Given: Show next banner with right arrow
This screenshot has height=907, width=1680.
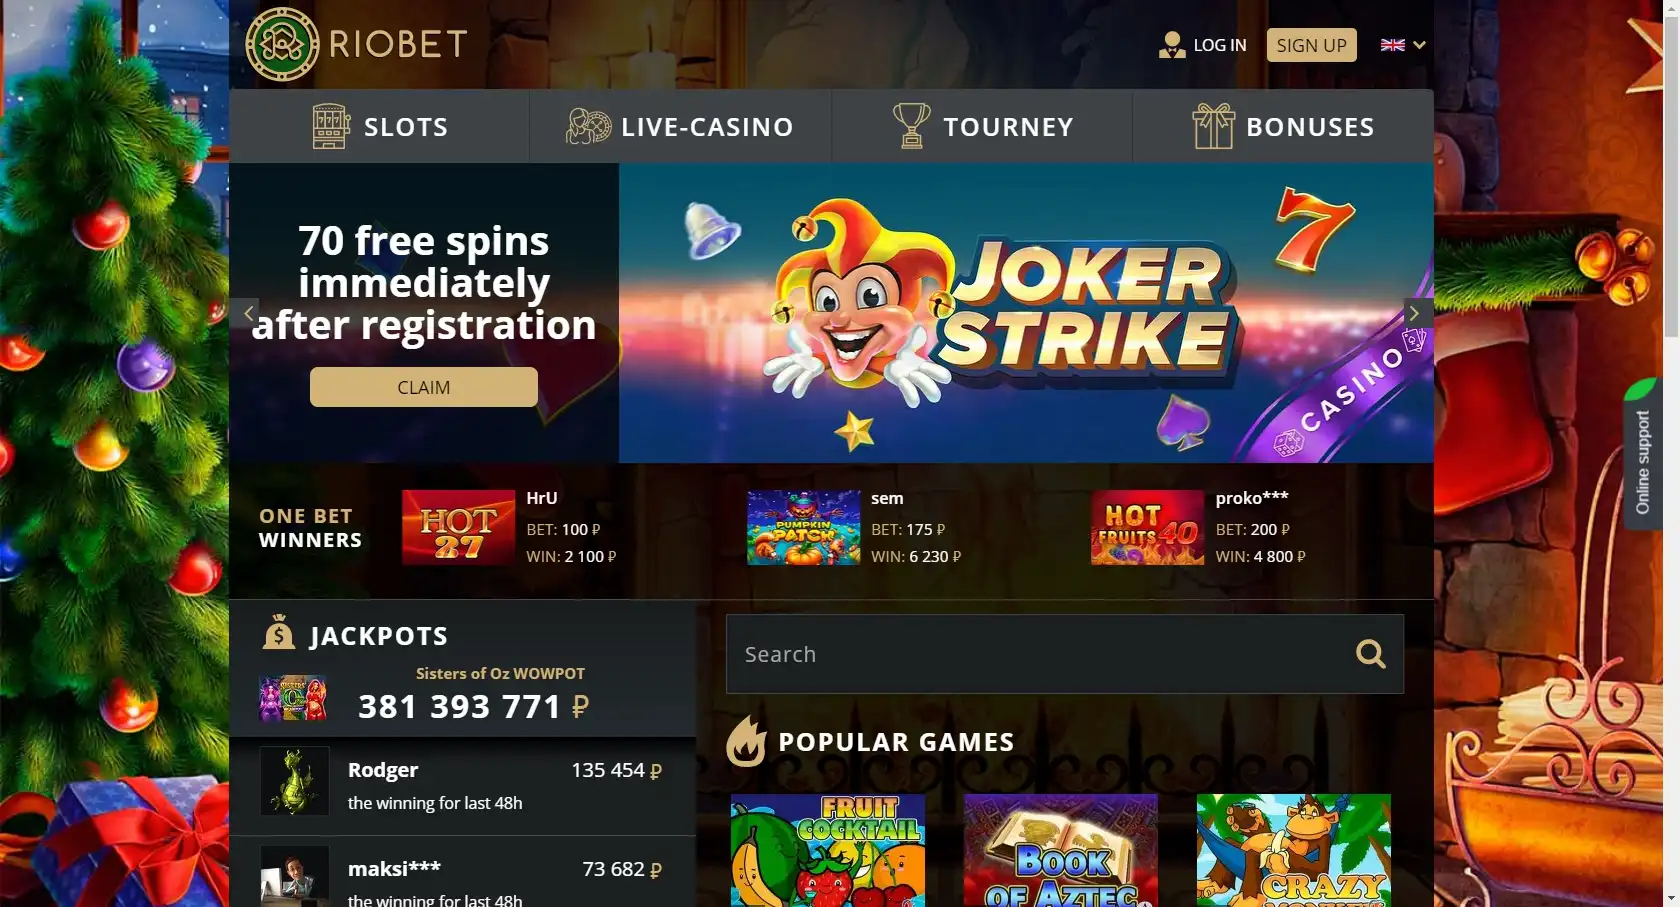Looking at the screenshot, I should 1415,313.
